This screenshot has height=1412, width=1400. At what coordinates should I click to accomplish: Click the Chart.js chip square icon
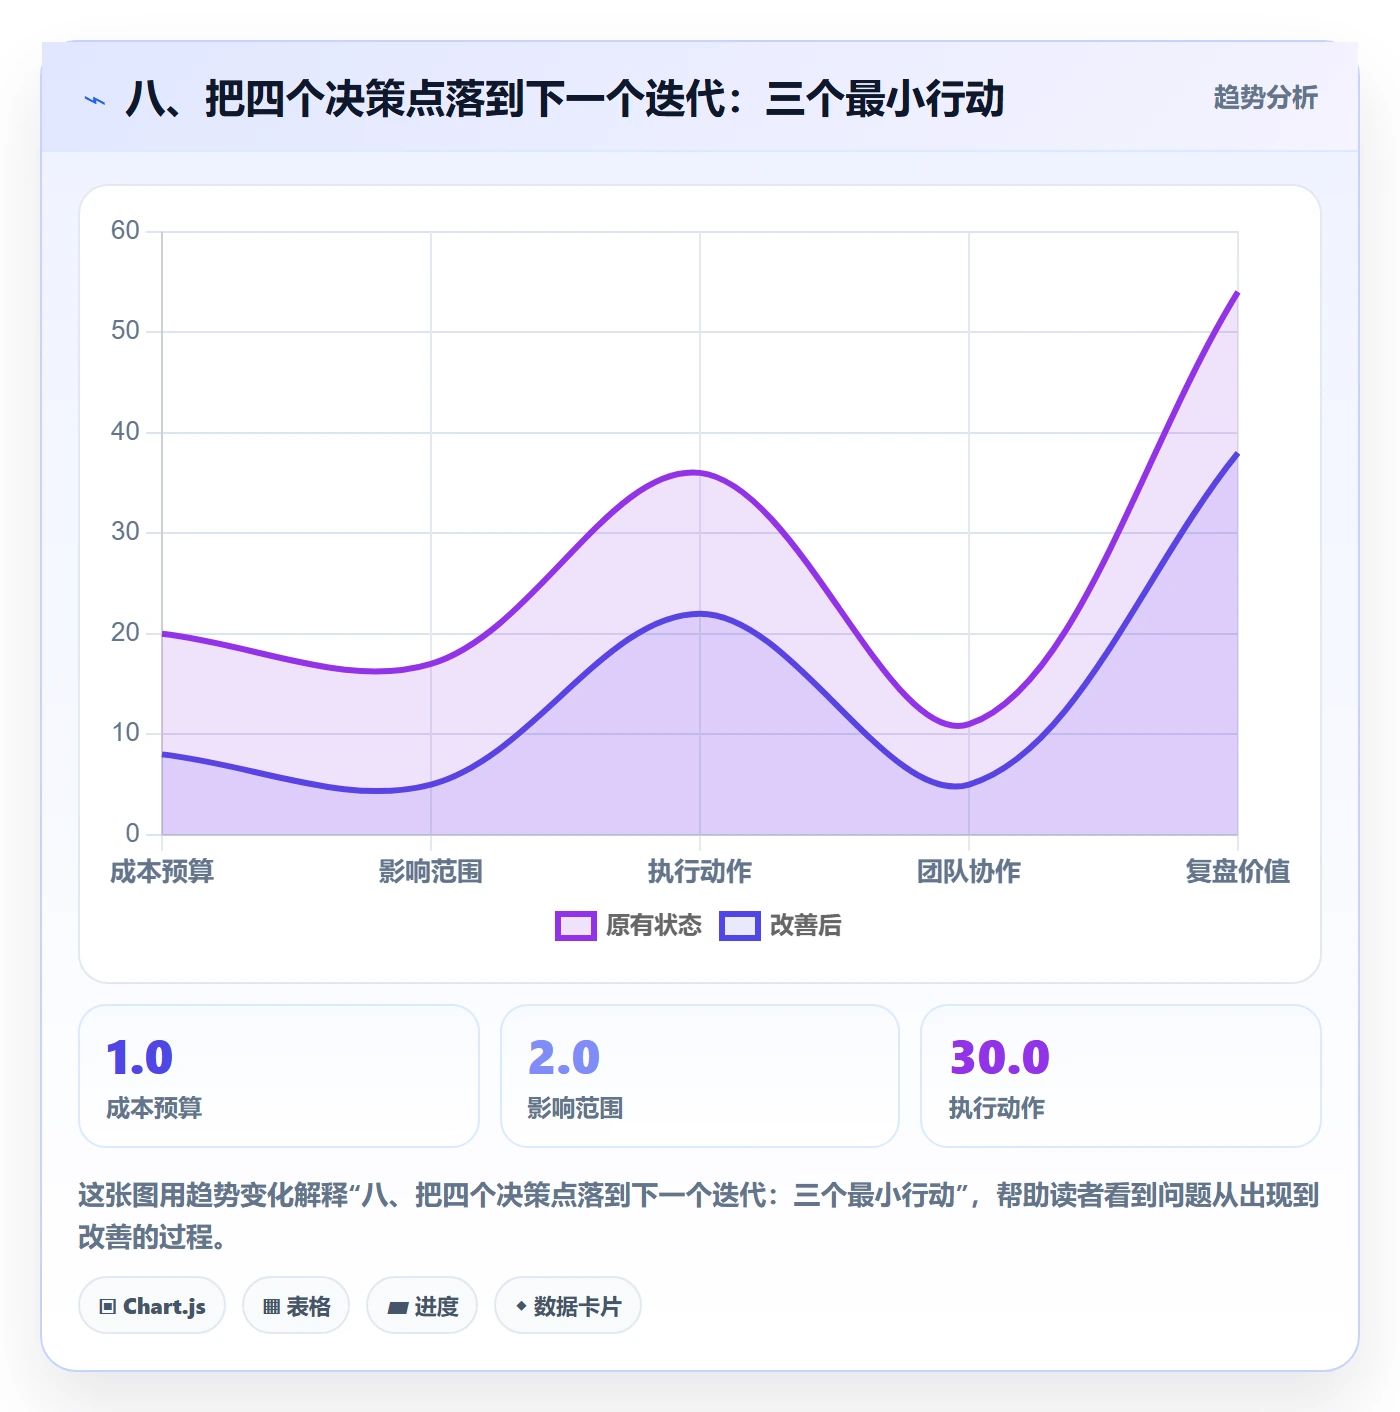click(x=108, y=1306)
